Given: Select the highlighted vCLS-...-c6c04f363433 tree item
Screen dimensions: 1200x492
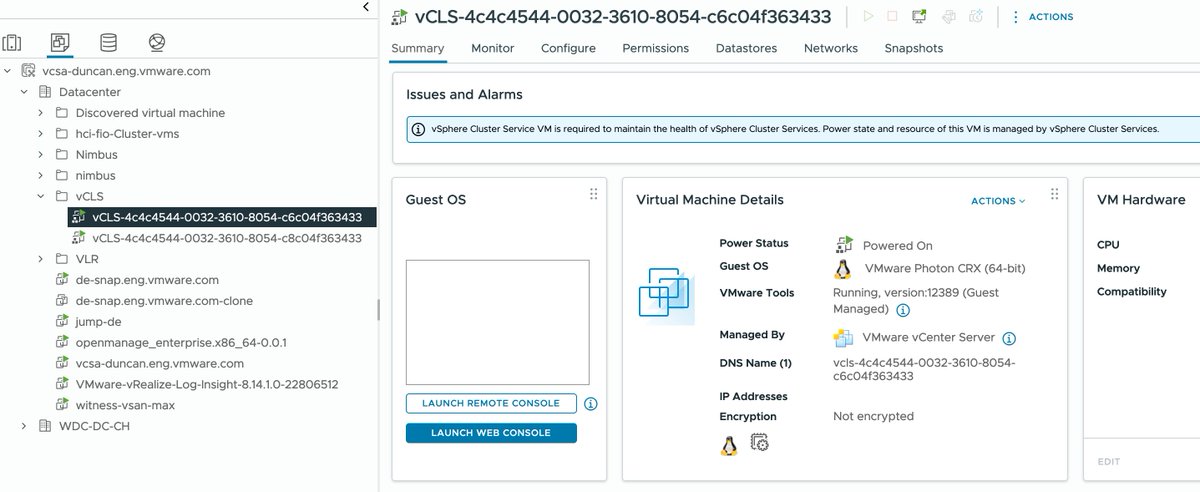Looking at the screenshot, I should tap(222, 217).
